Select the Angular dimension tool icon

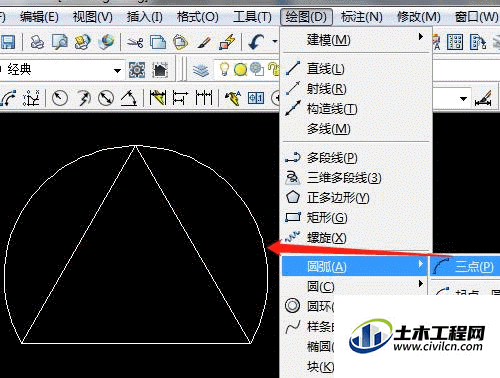click(x=129, y=98)
